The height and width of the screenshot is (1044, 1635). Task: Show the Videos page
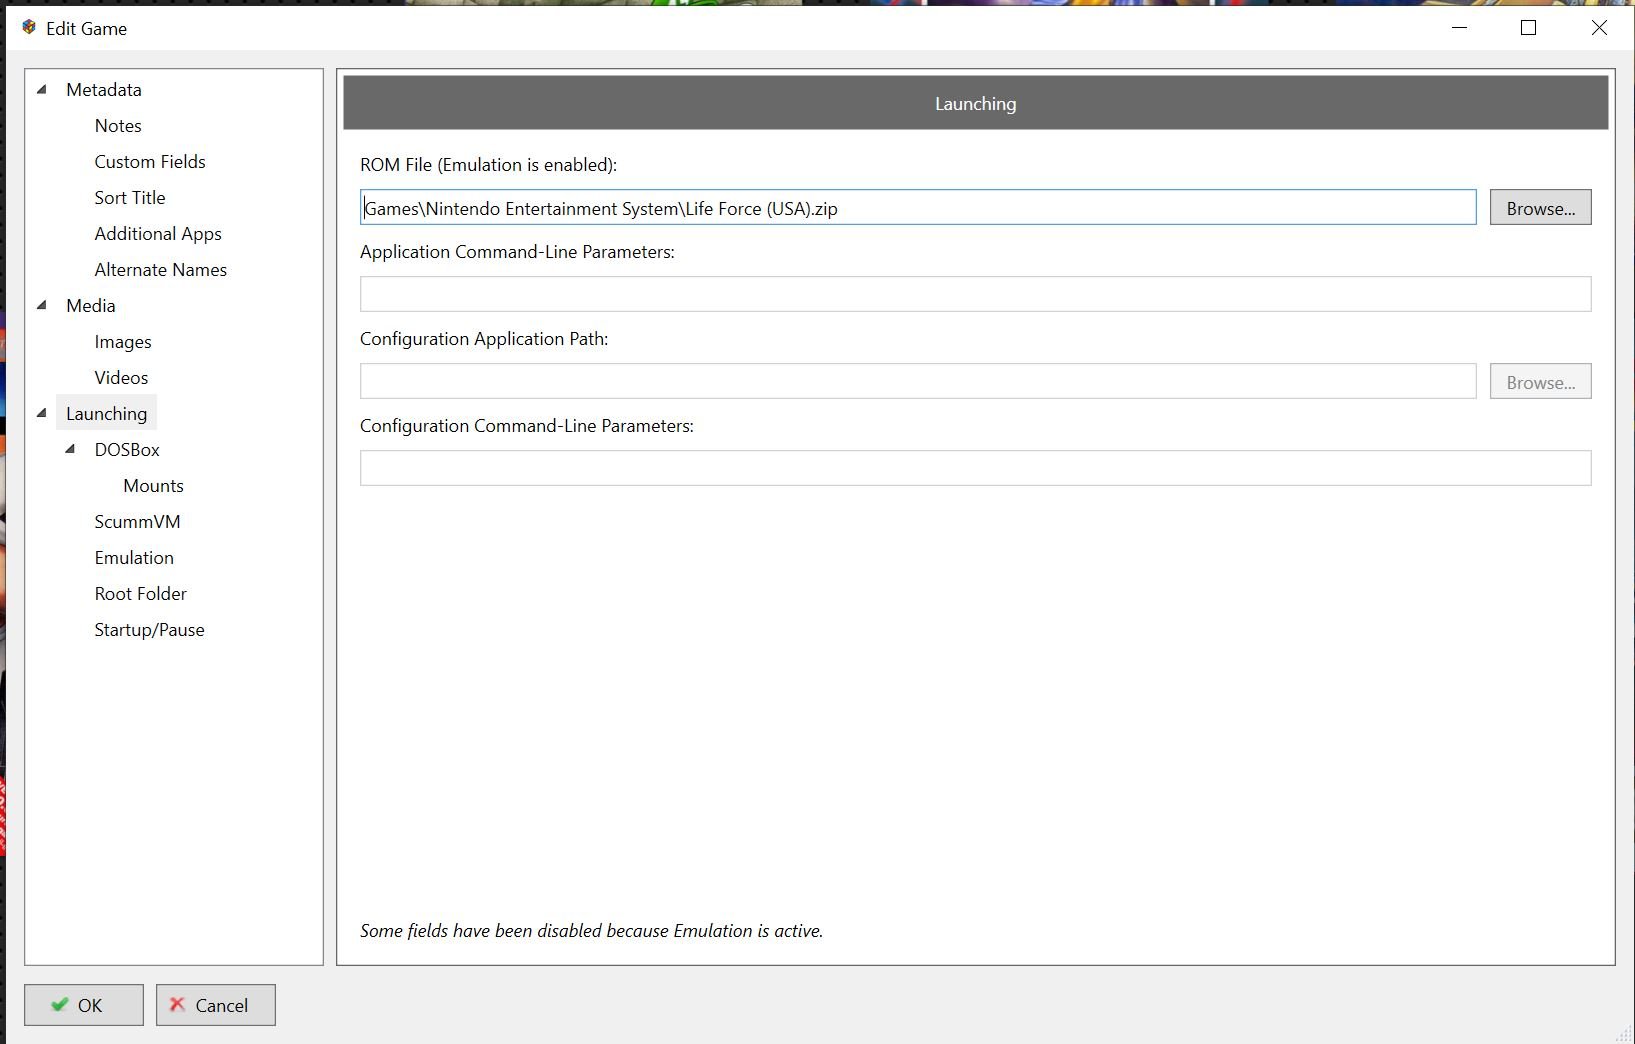(121, 377)
